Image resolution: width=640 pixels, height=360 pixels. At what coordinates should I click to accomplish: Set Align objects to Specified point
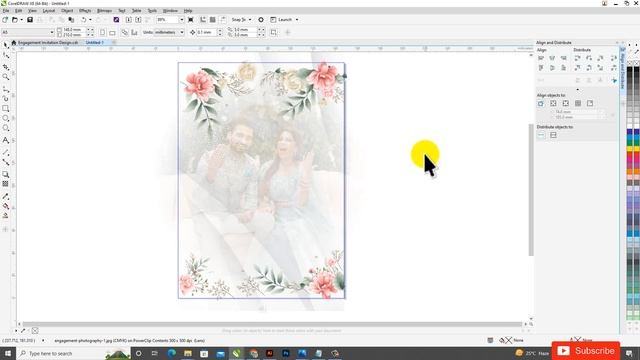click(590, 104)
